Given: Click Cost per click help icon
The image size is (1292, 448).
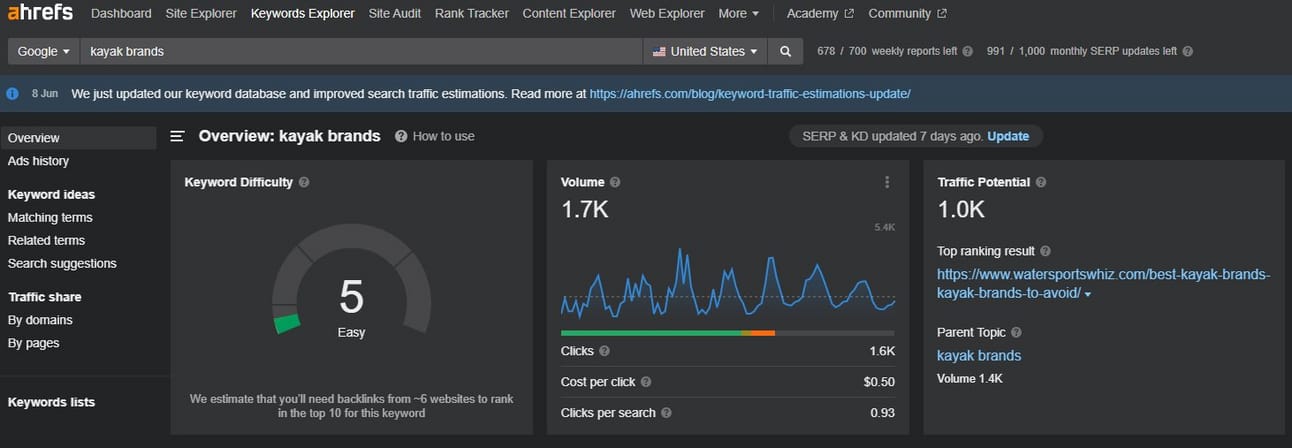Looking at the screenshot, I should click(645, 382).
